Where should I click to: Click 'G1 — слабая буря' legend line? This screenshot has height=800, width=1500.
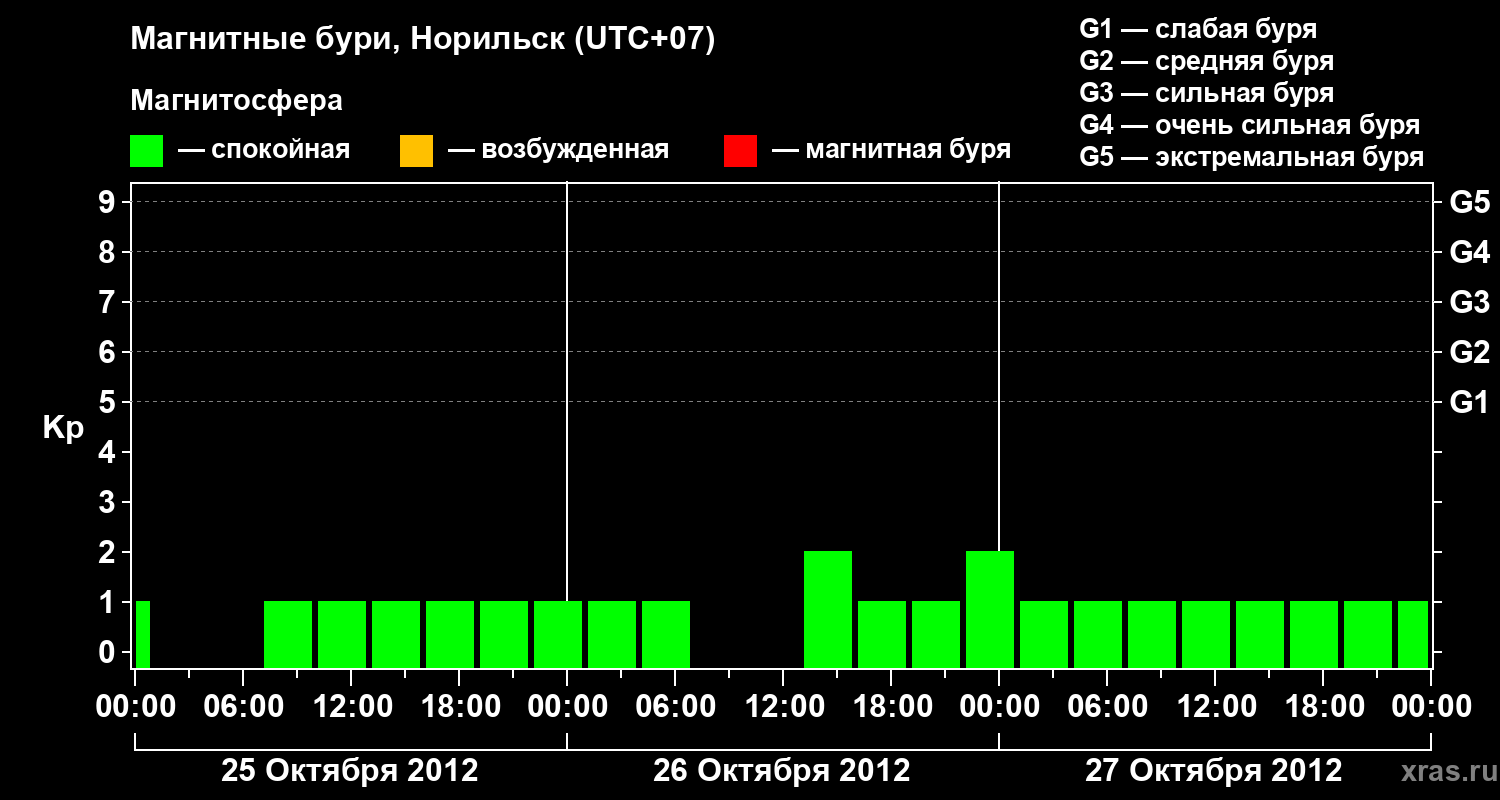coord(1198,28)
